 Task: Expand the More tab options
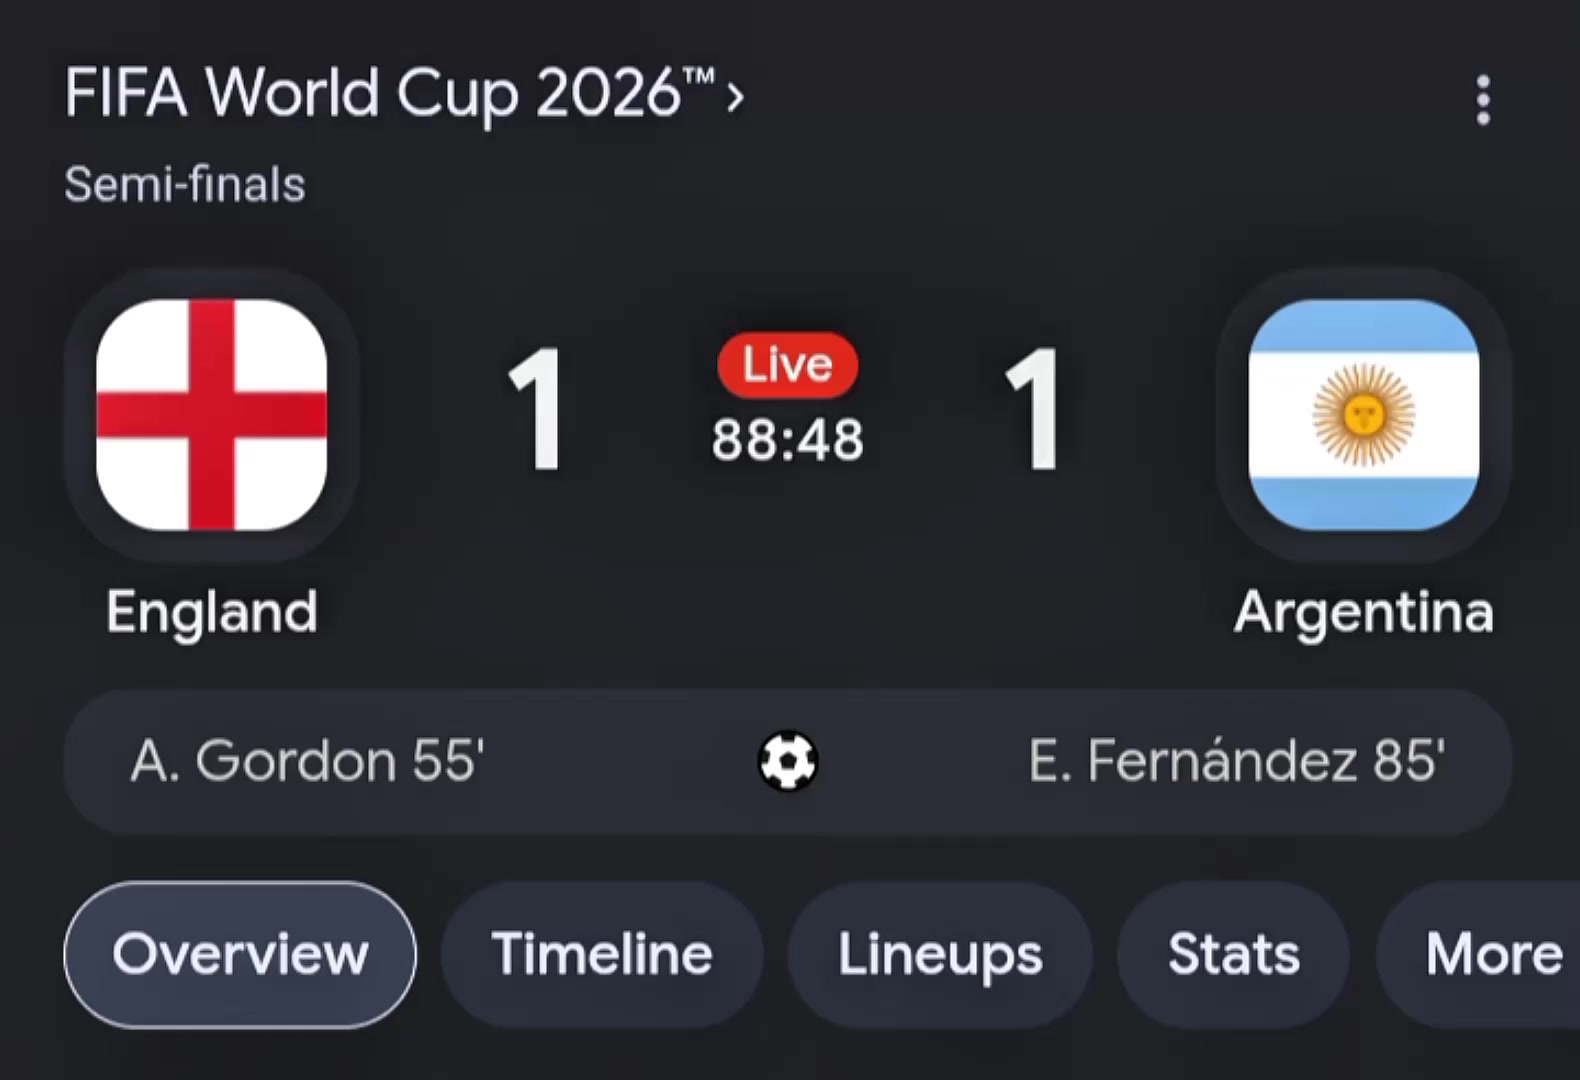pyautogui.click(x=1480, y=954)
